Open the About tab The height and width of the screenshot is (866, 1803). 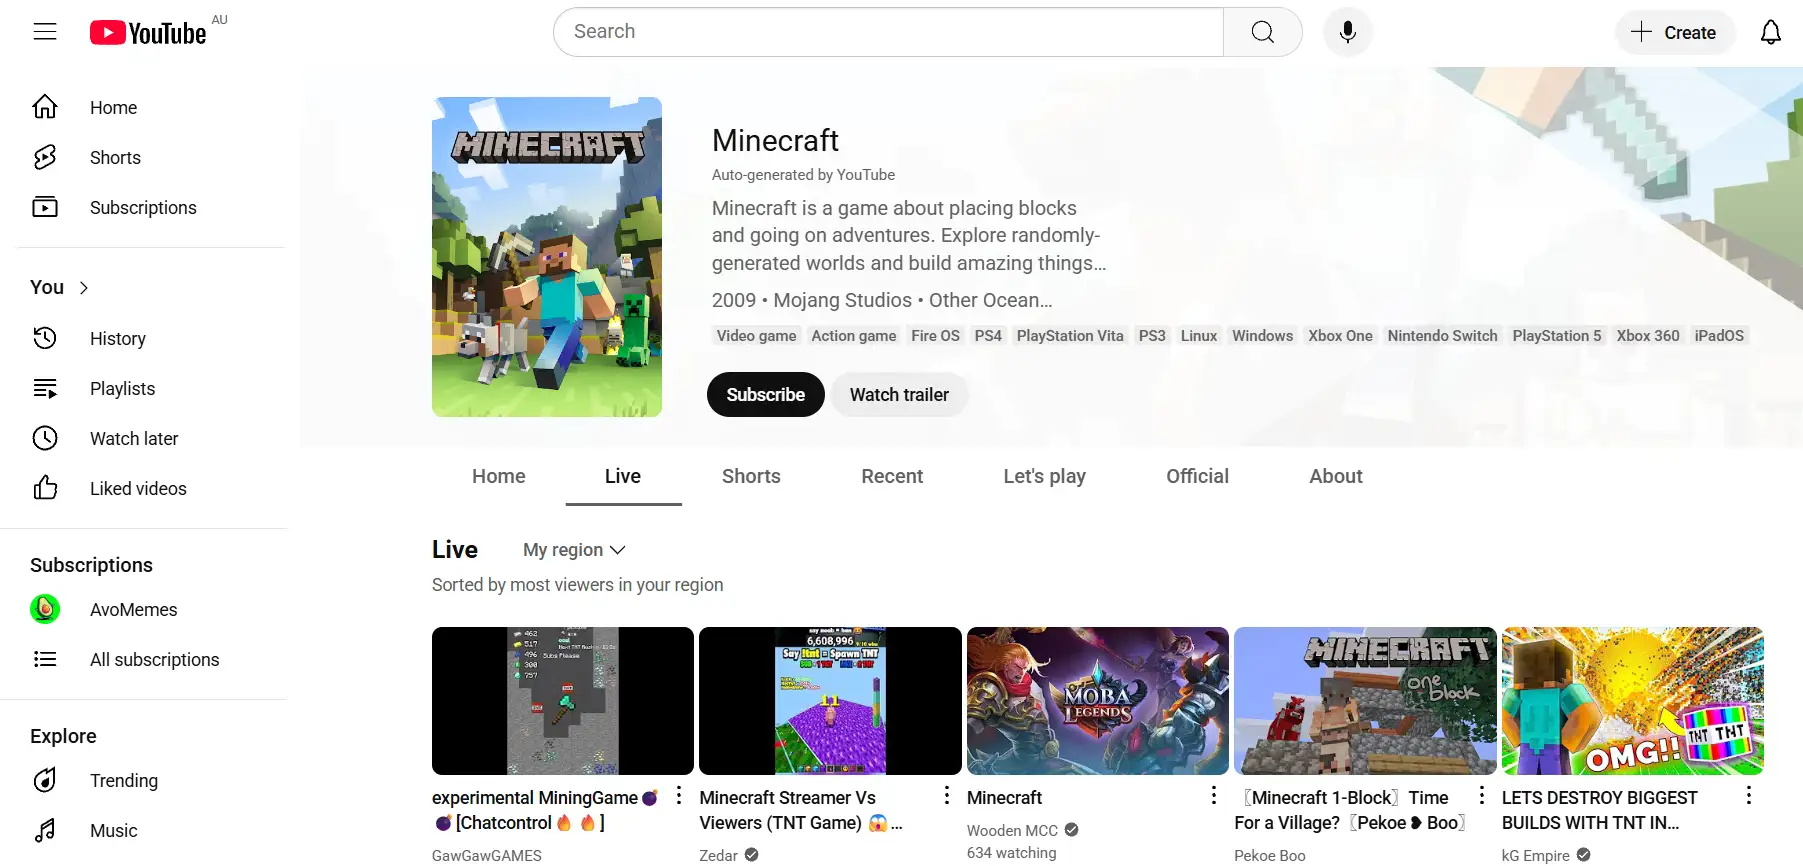coord(1336,476)
